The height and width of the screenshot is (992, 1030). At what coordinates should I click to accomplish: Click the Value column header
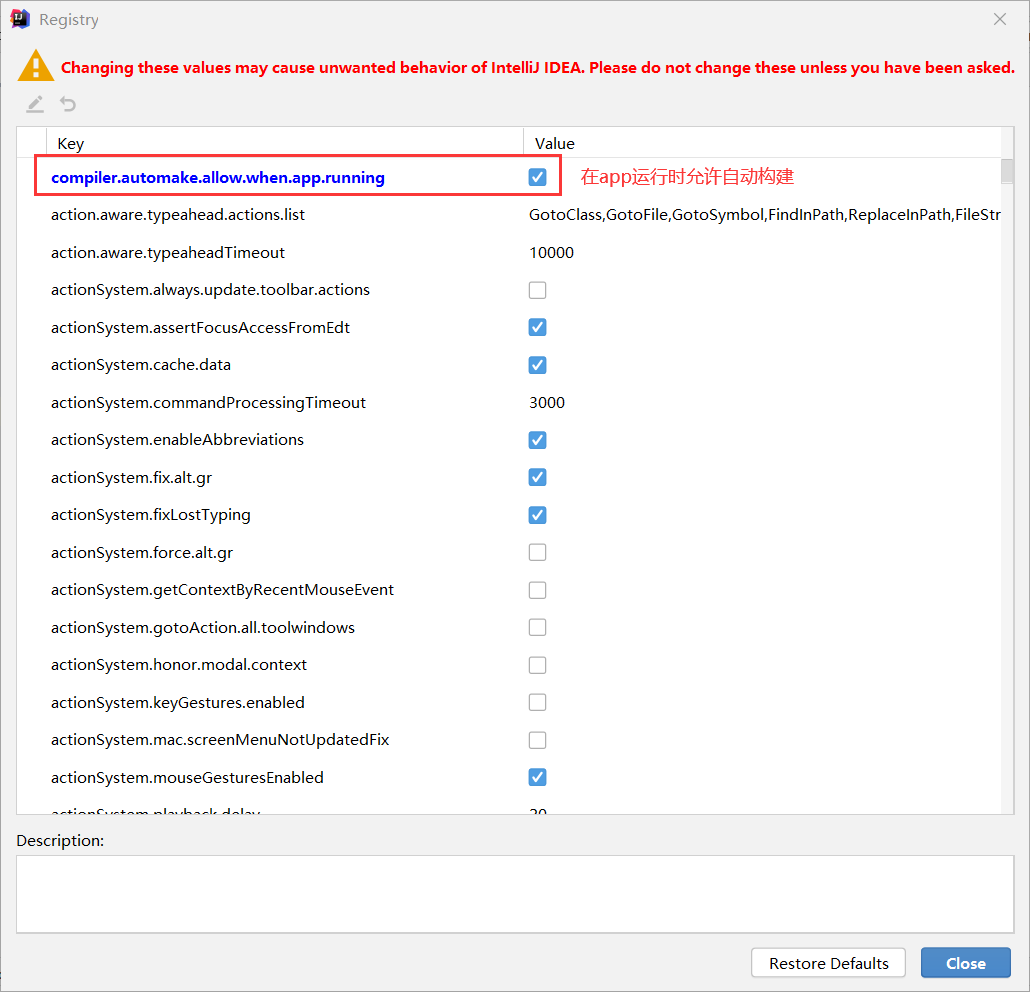click(762, 143)
